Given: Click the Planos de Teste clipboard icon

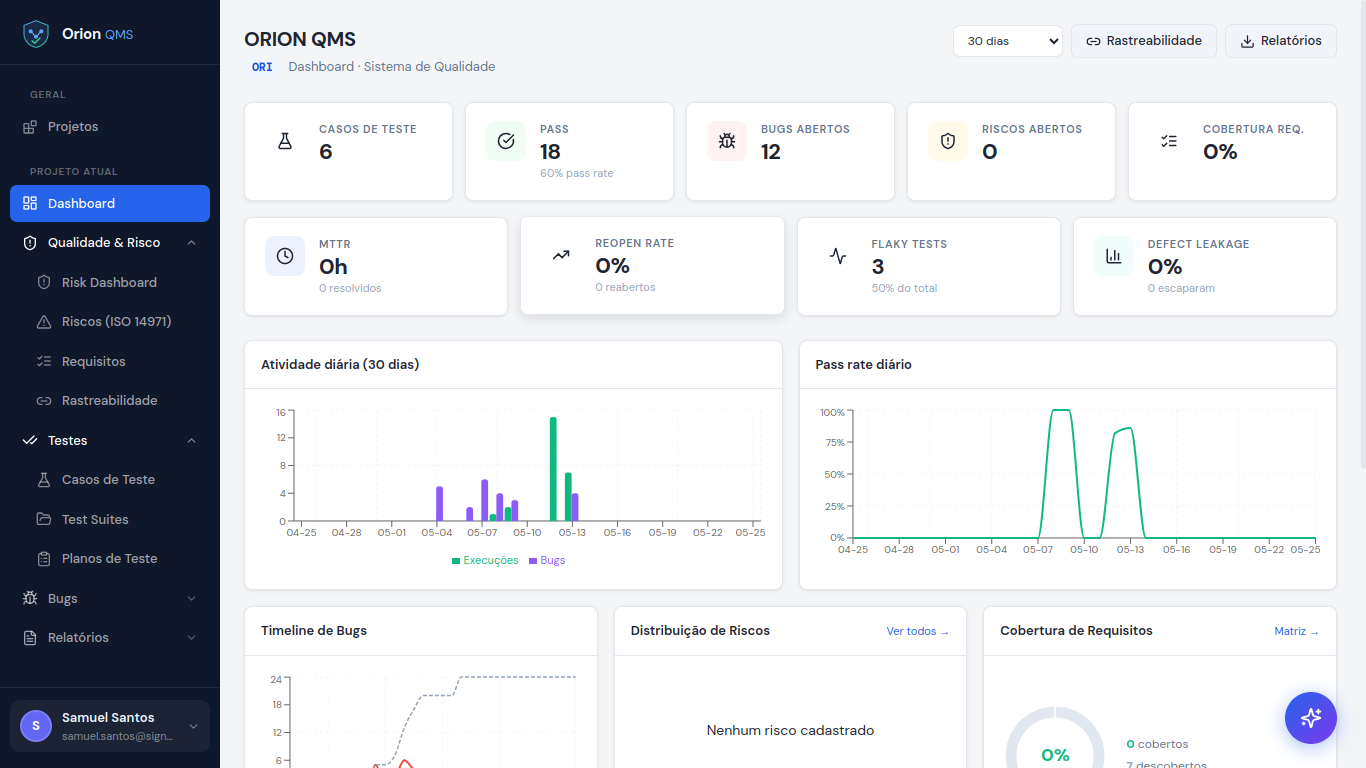Looking at the screenshot, I should click(x=44, y=559).
